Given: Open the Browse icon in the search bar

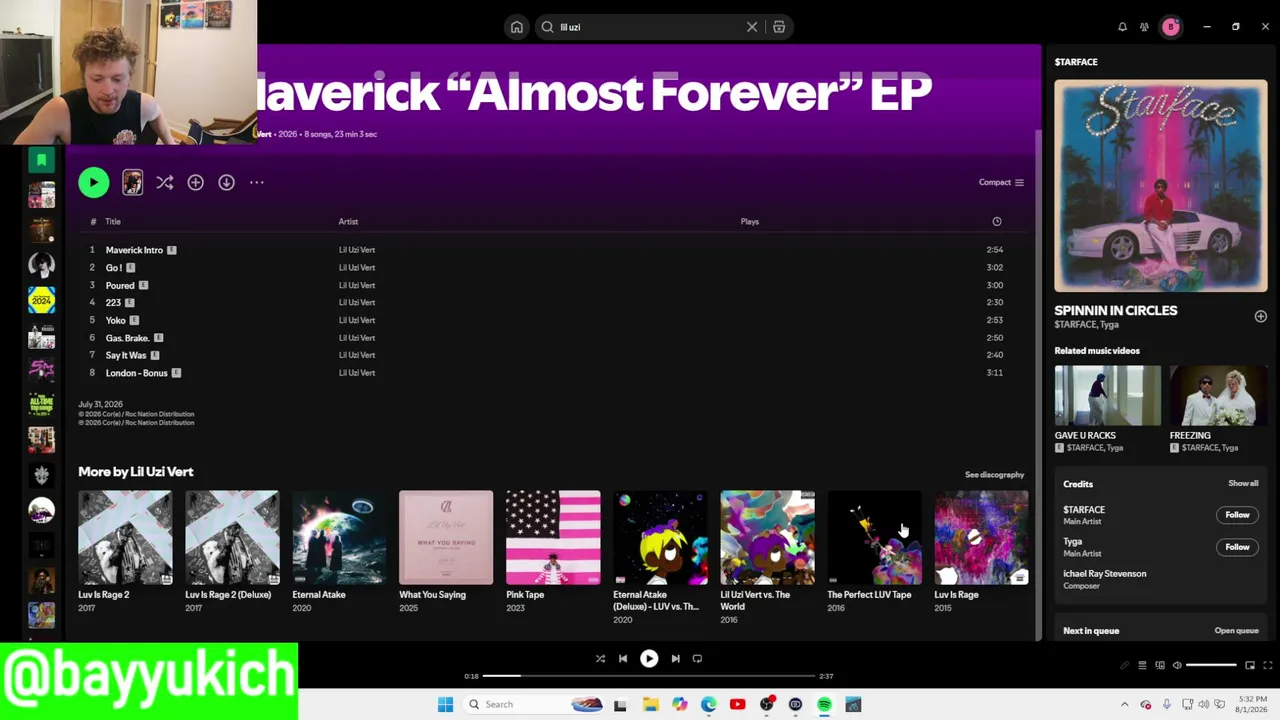Looking at the screenshot, I should click(x=779, y=27).
